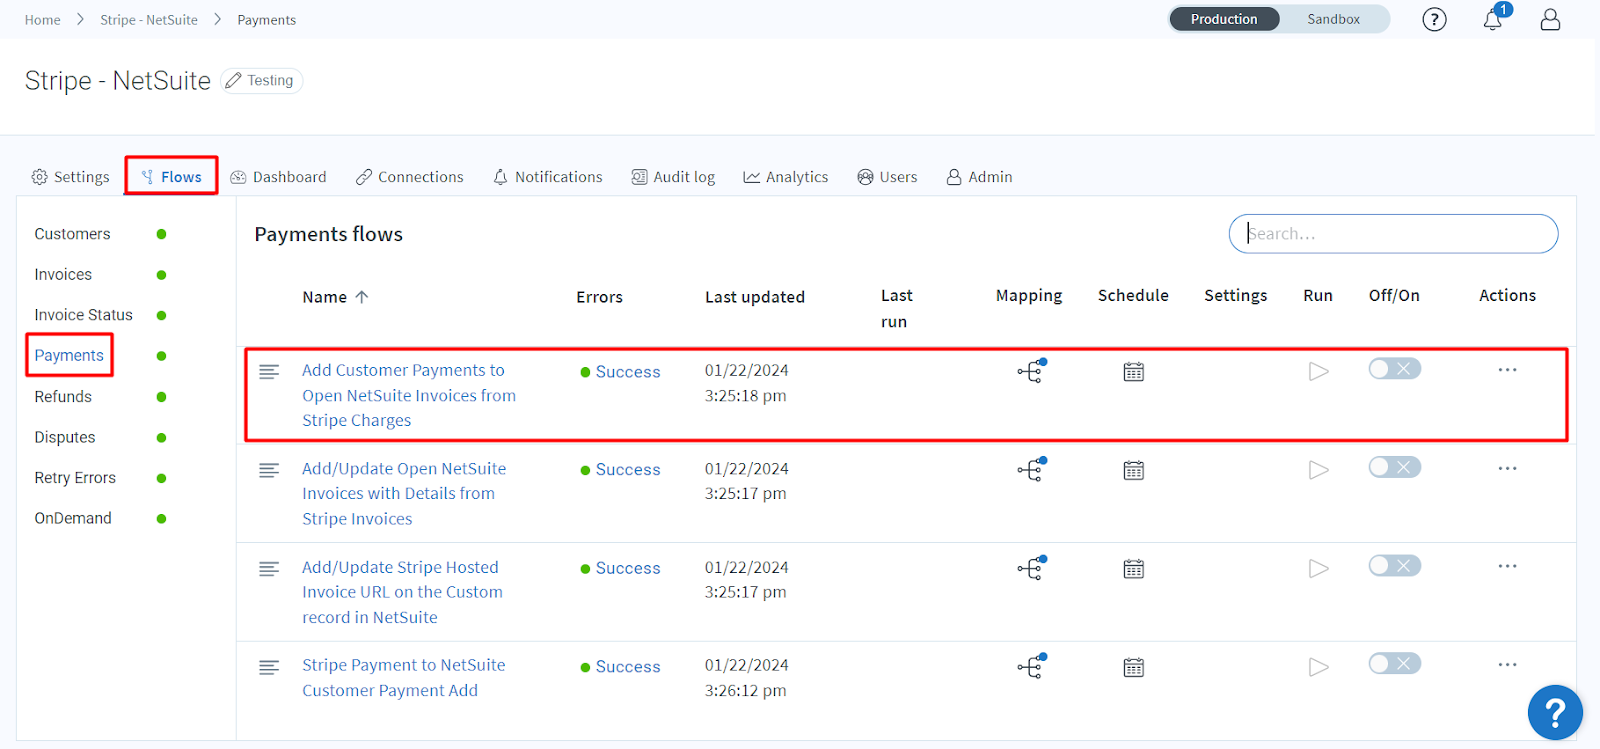Click the pencil edit icon beside Testing
Image resolution: width=1600 pixels, height=749 pixels.
pyautogui.click(x=233, y=80)
